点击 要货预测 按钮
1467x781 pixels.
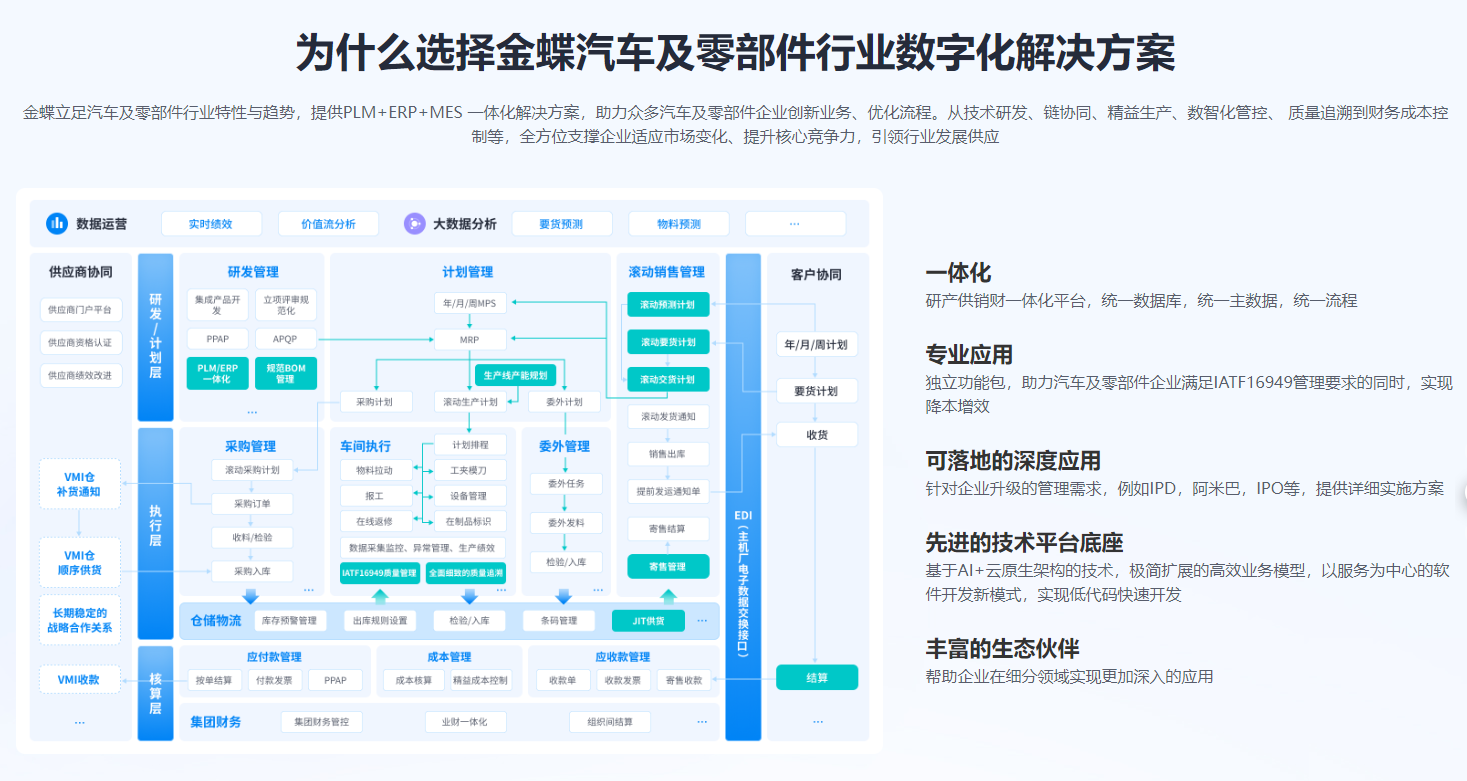tap(560, 223)
